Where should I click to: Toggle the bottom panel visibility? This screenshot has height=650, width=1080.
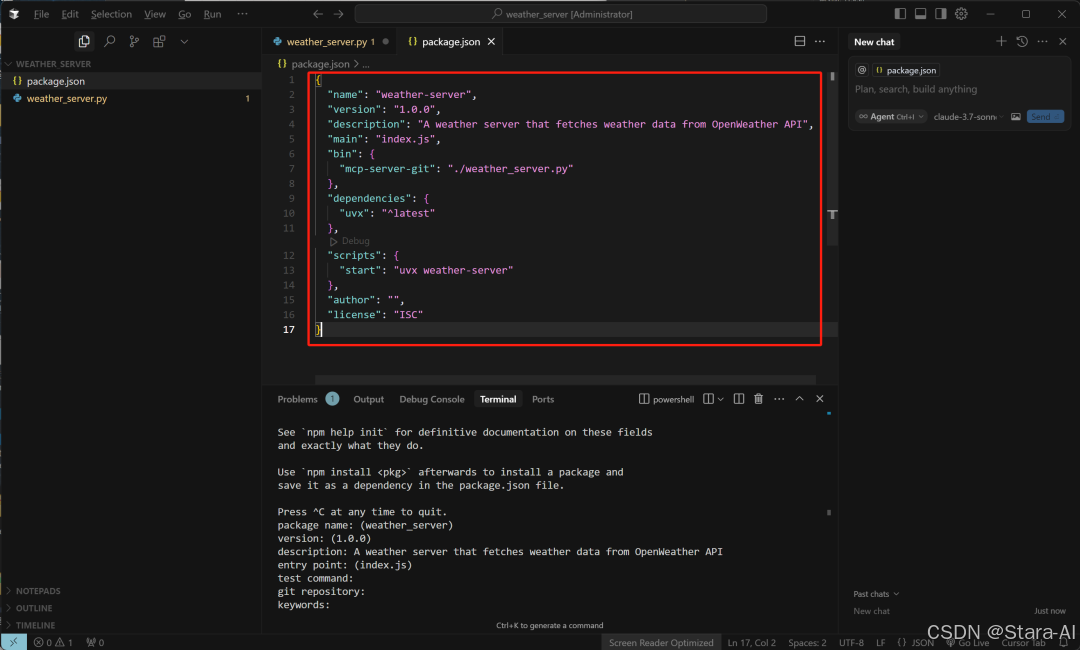coord(920,14)
